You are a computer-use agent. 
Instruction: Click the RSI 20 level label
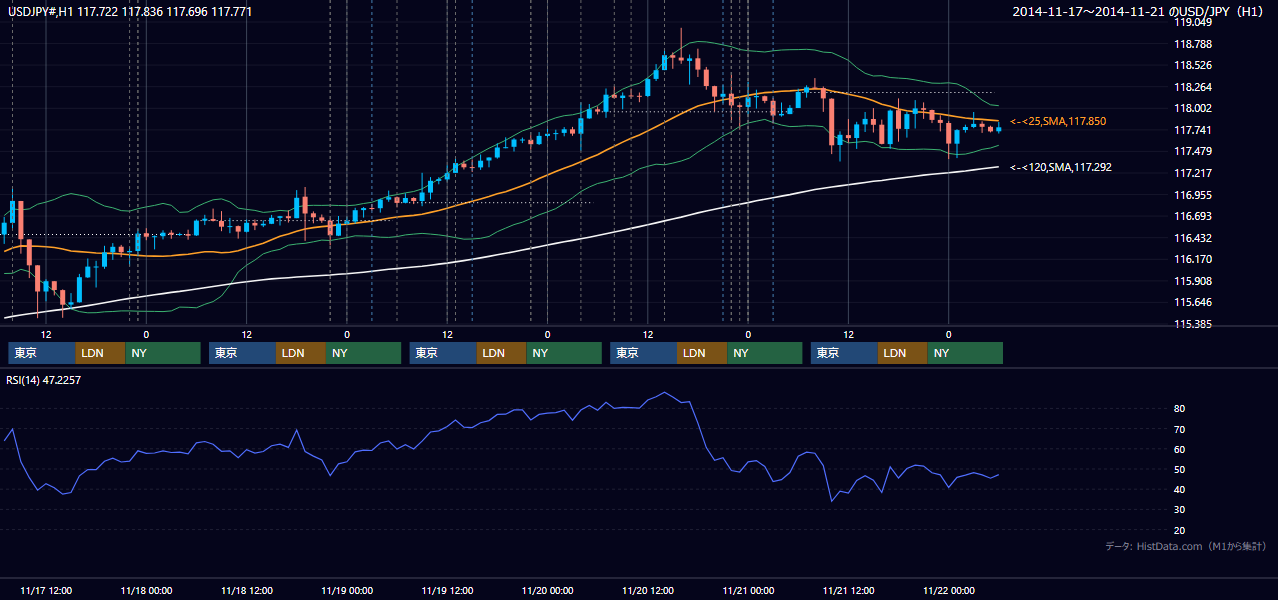pyautogui.click(x=1180, y=530)
